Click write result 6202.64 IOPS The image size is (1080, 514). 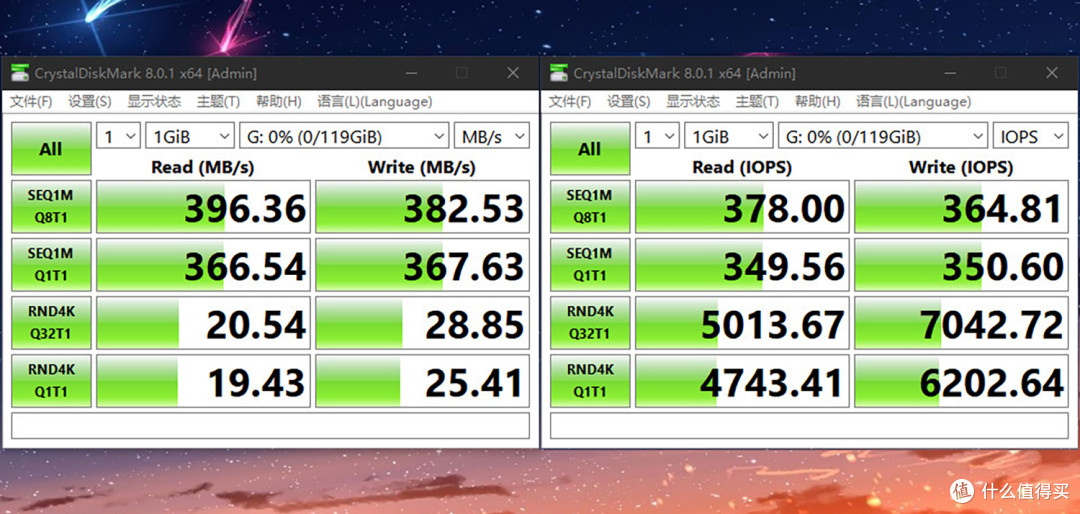(x=961, y=380)
